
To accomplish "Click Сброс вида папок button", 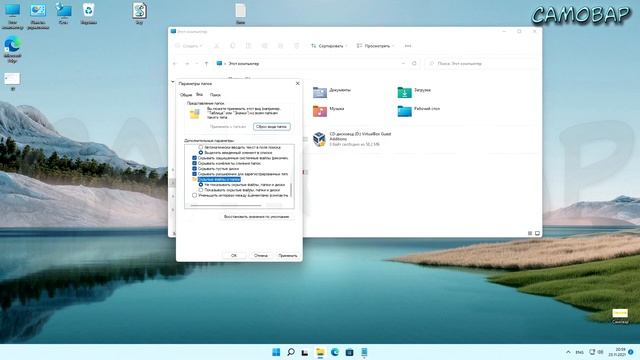I will click(272, 127).
